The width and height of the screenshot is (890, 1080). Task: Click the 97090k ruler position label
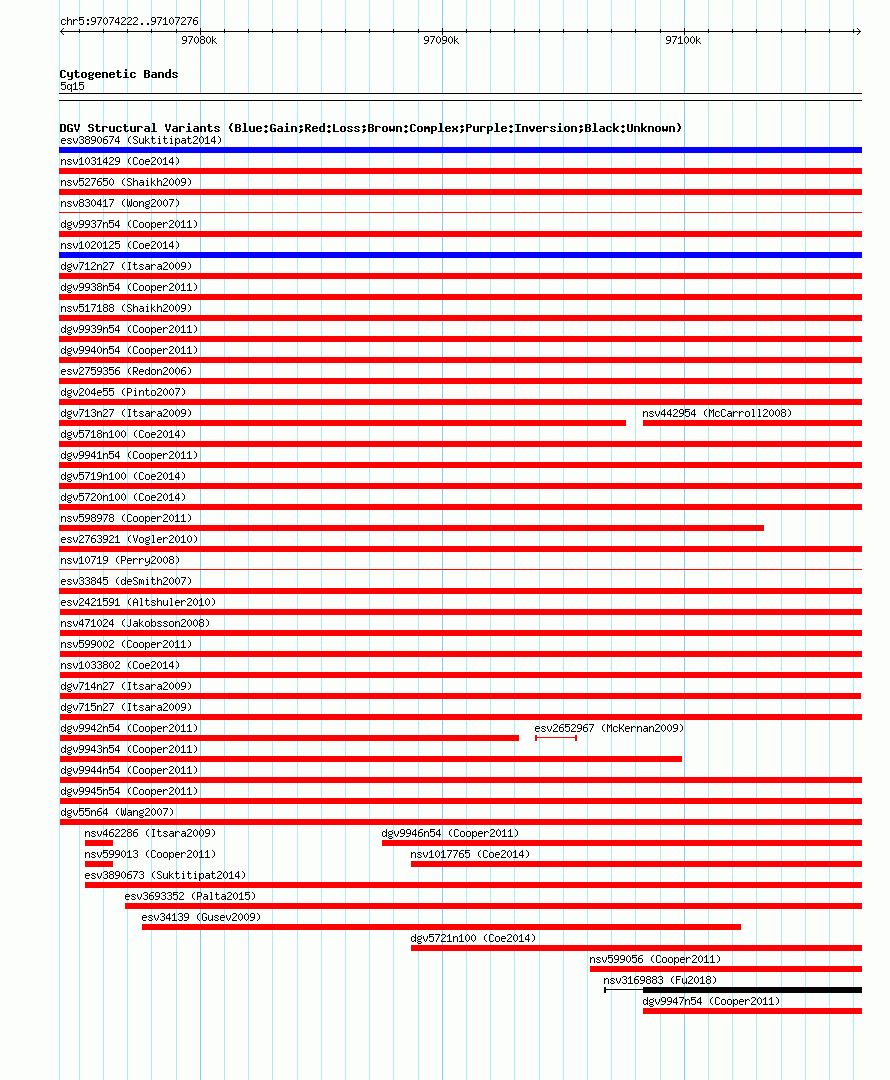441,41
